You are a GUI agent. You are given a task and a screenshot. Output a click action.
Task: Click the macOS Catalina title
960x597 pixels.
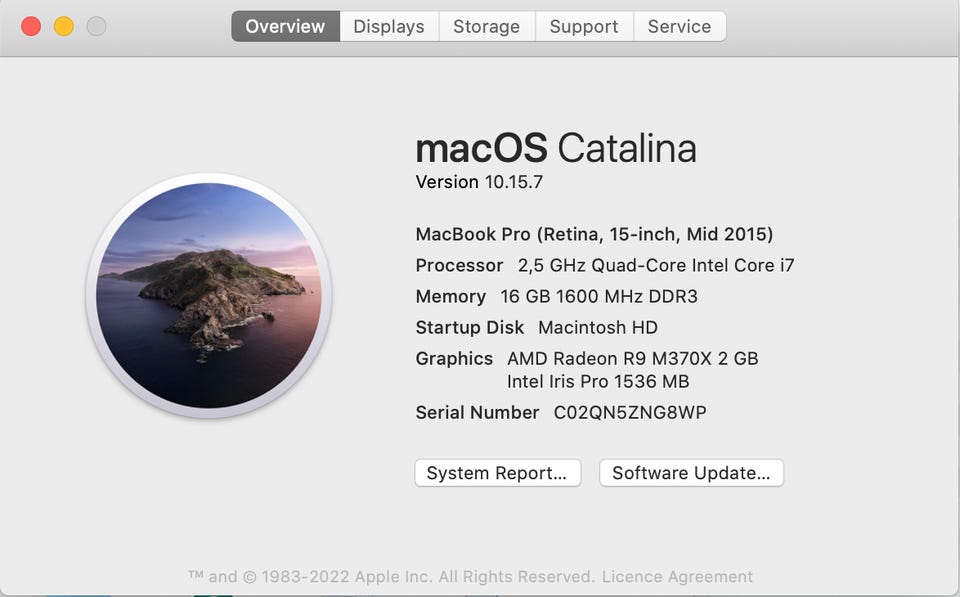pos(555,149)
